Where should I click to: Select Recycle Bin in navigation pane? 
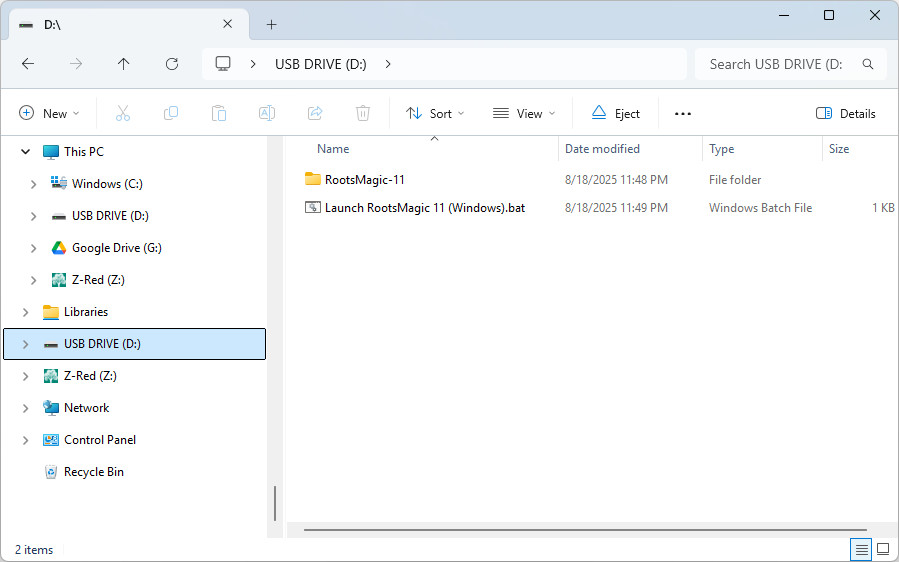pyautogui.click(x=94, y=472)
